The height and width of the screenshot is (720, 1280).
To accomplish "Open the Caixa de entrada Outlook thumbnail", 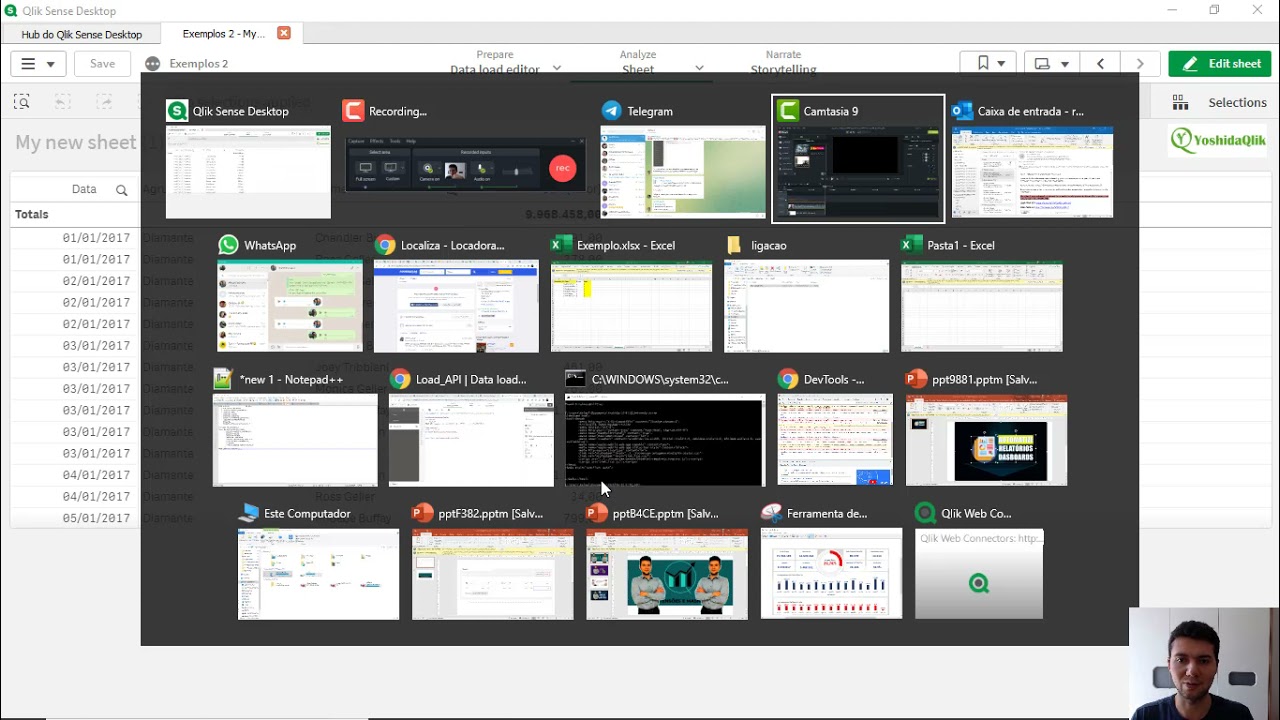I will pyautogui.click(x=1033, y=172).
